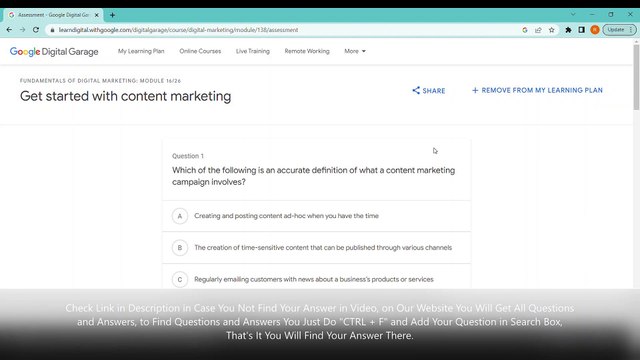Close the Assessment tab
The width and height of the screenshot is (640, 360).
click(97, 15)
